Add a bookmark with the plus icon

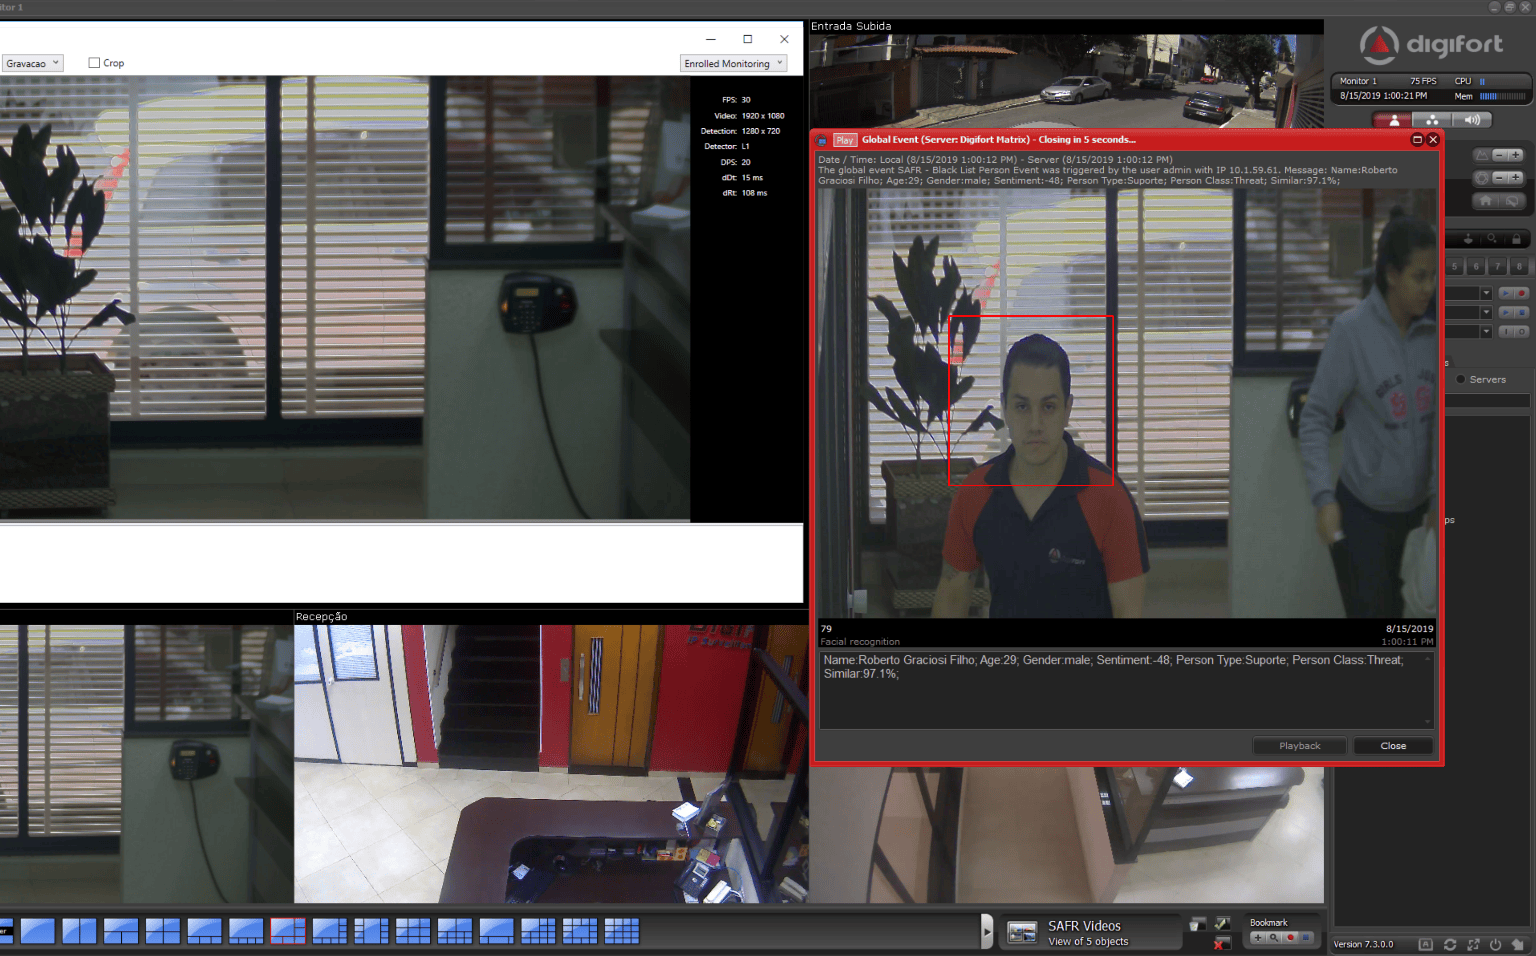[1258, 938]
